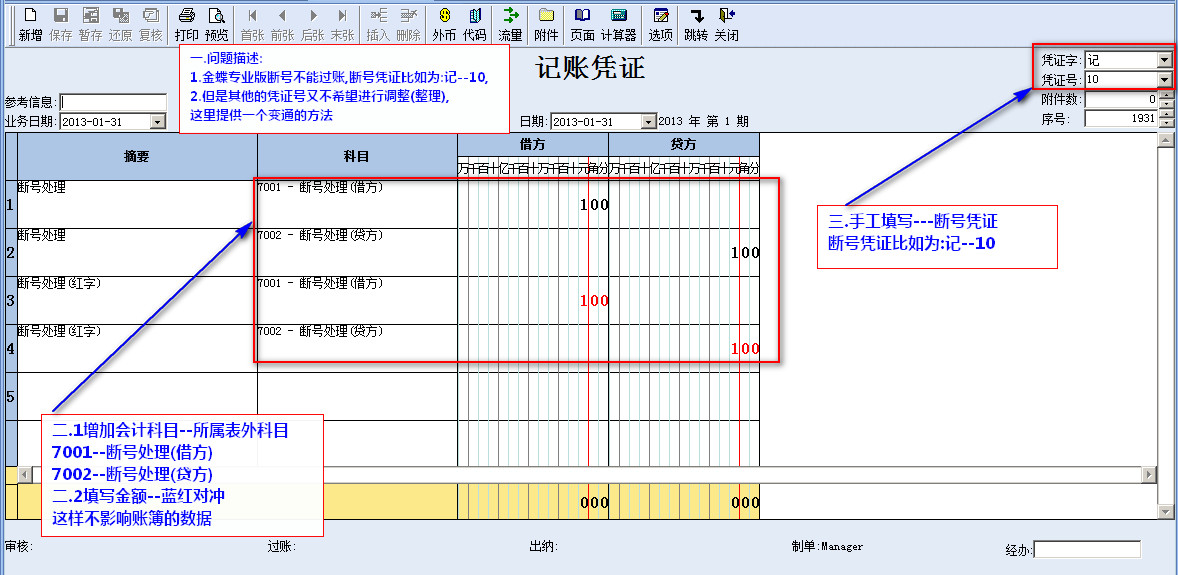Click in the 参考信息 input field
Screen dimensions: 1178x575
[113, 102]
